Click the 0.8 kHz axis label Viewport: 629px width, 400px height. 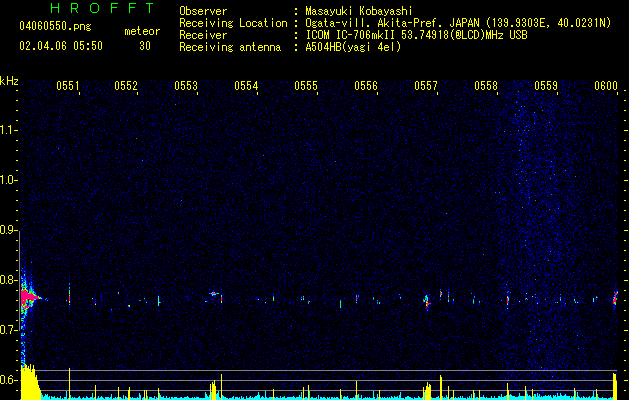point(8,280)
